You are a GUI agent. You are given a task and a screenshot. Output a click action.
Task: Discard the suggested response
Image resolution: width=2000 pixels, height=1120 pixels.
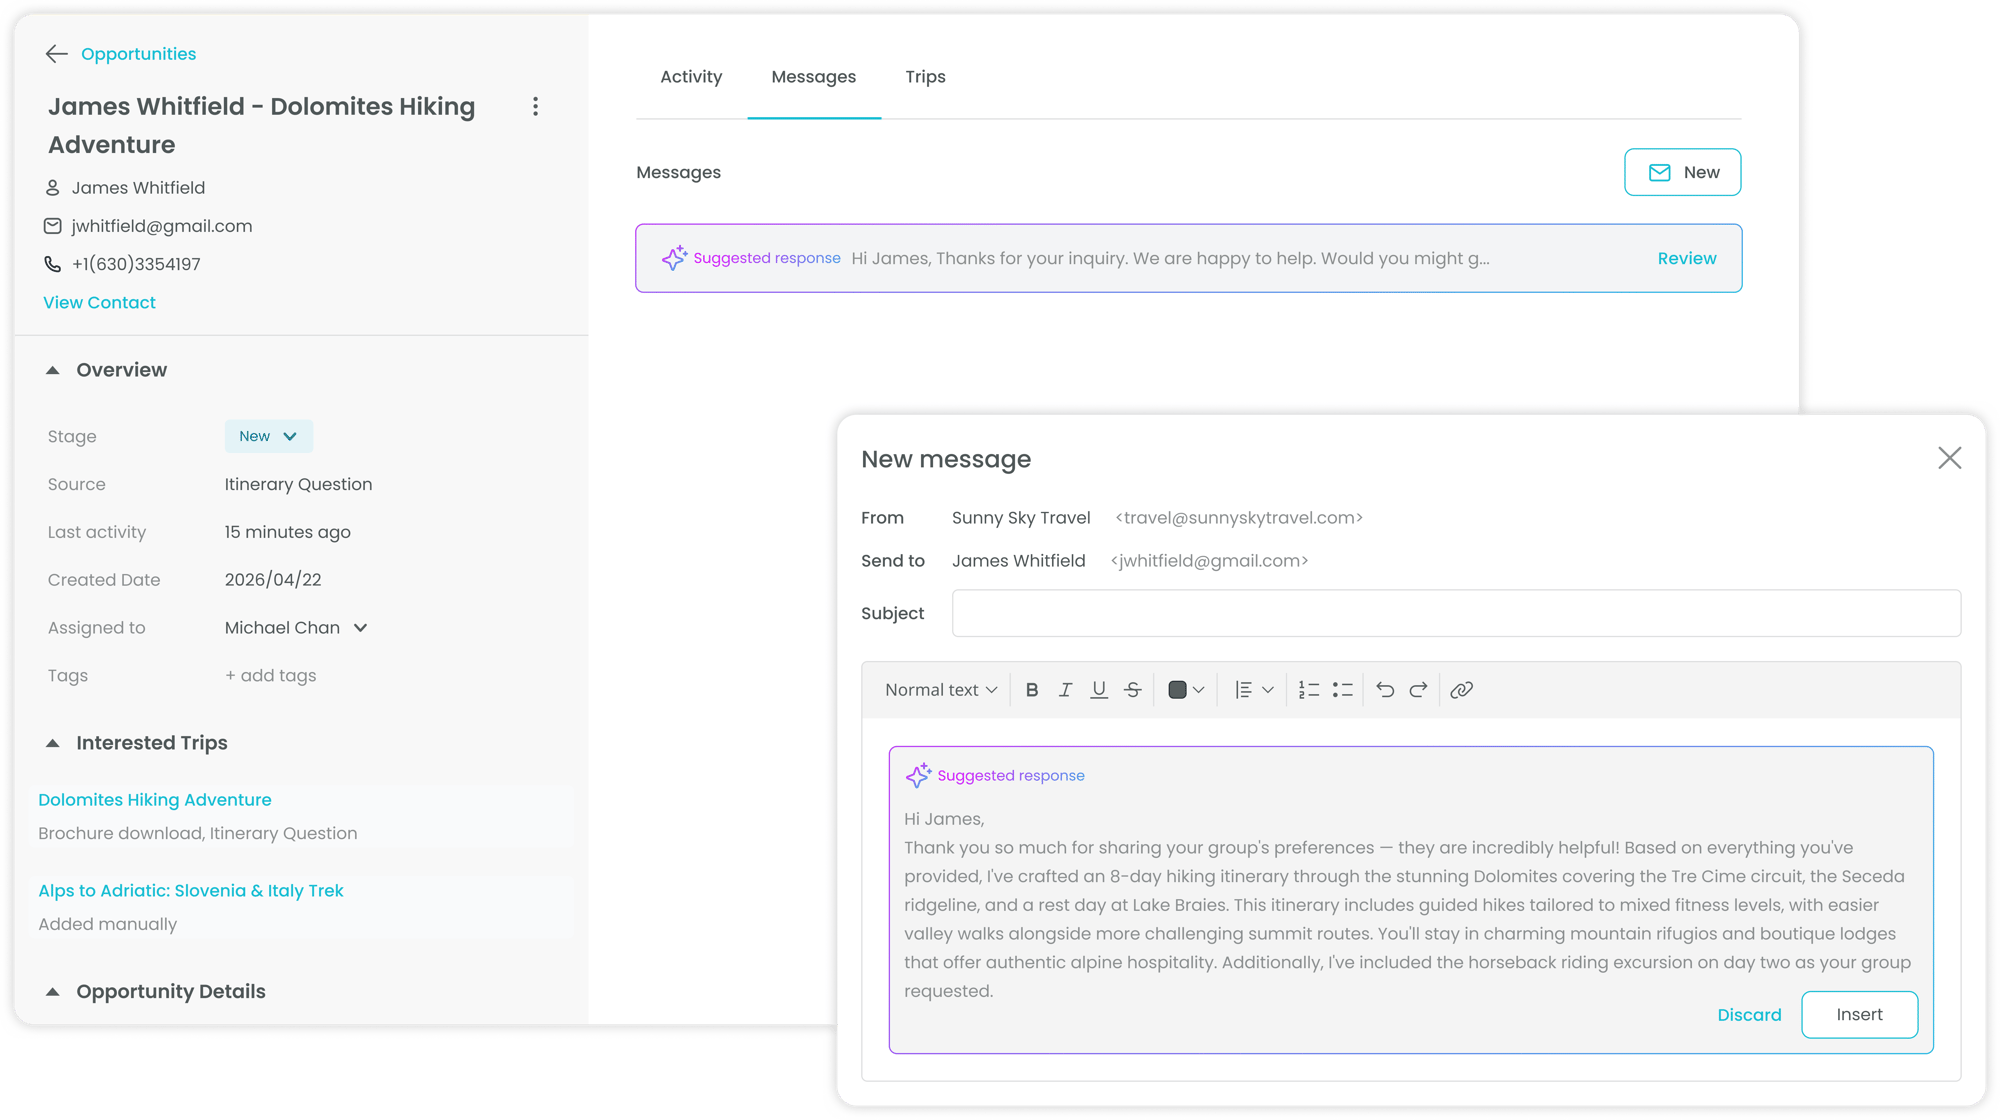point(1749,1015)
